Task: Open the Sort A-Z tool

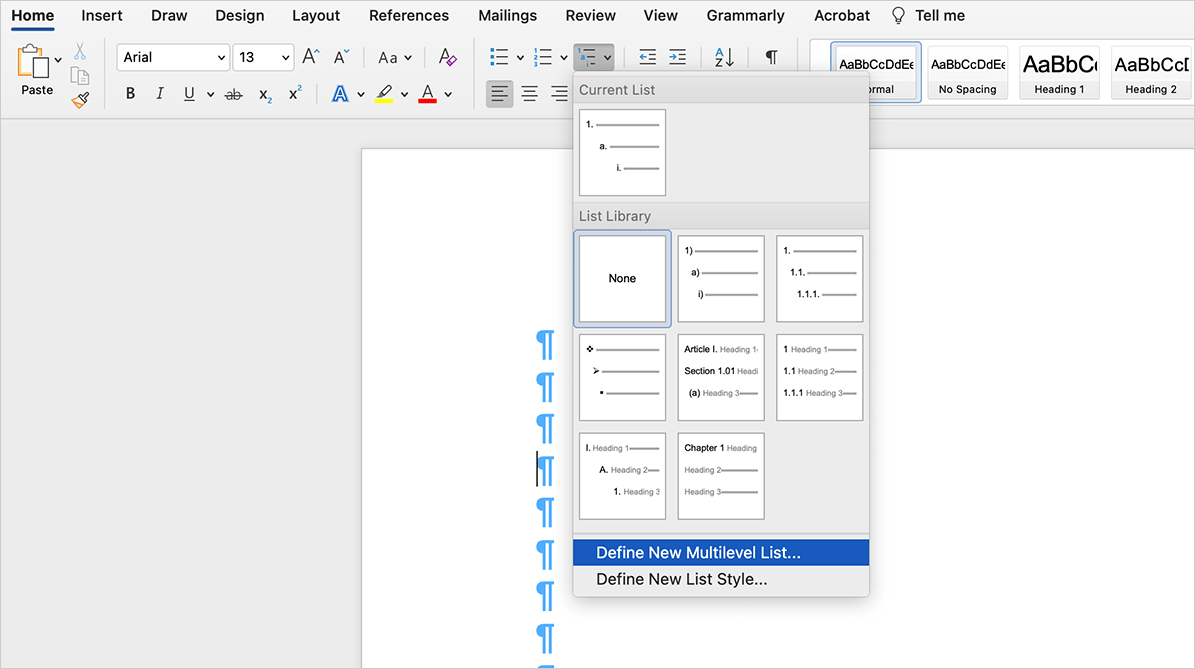Action: tap(722, 57)
